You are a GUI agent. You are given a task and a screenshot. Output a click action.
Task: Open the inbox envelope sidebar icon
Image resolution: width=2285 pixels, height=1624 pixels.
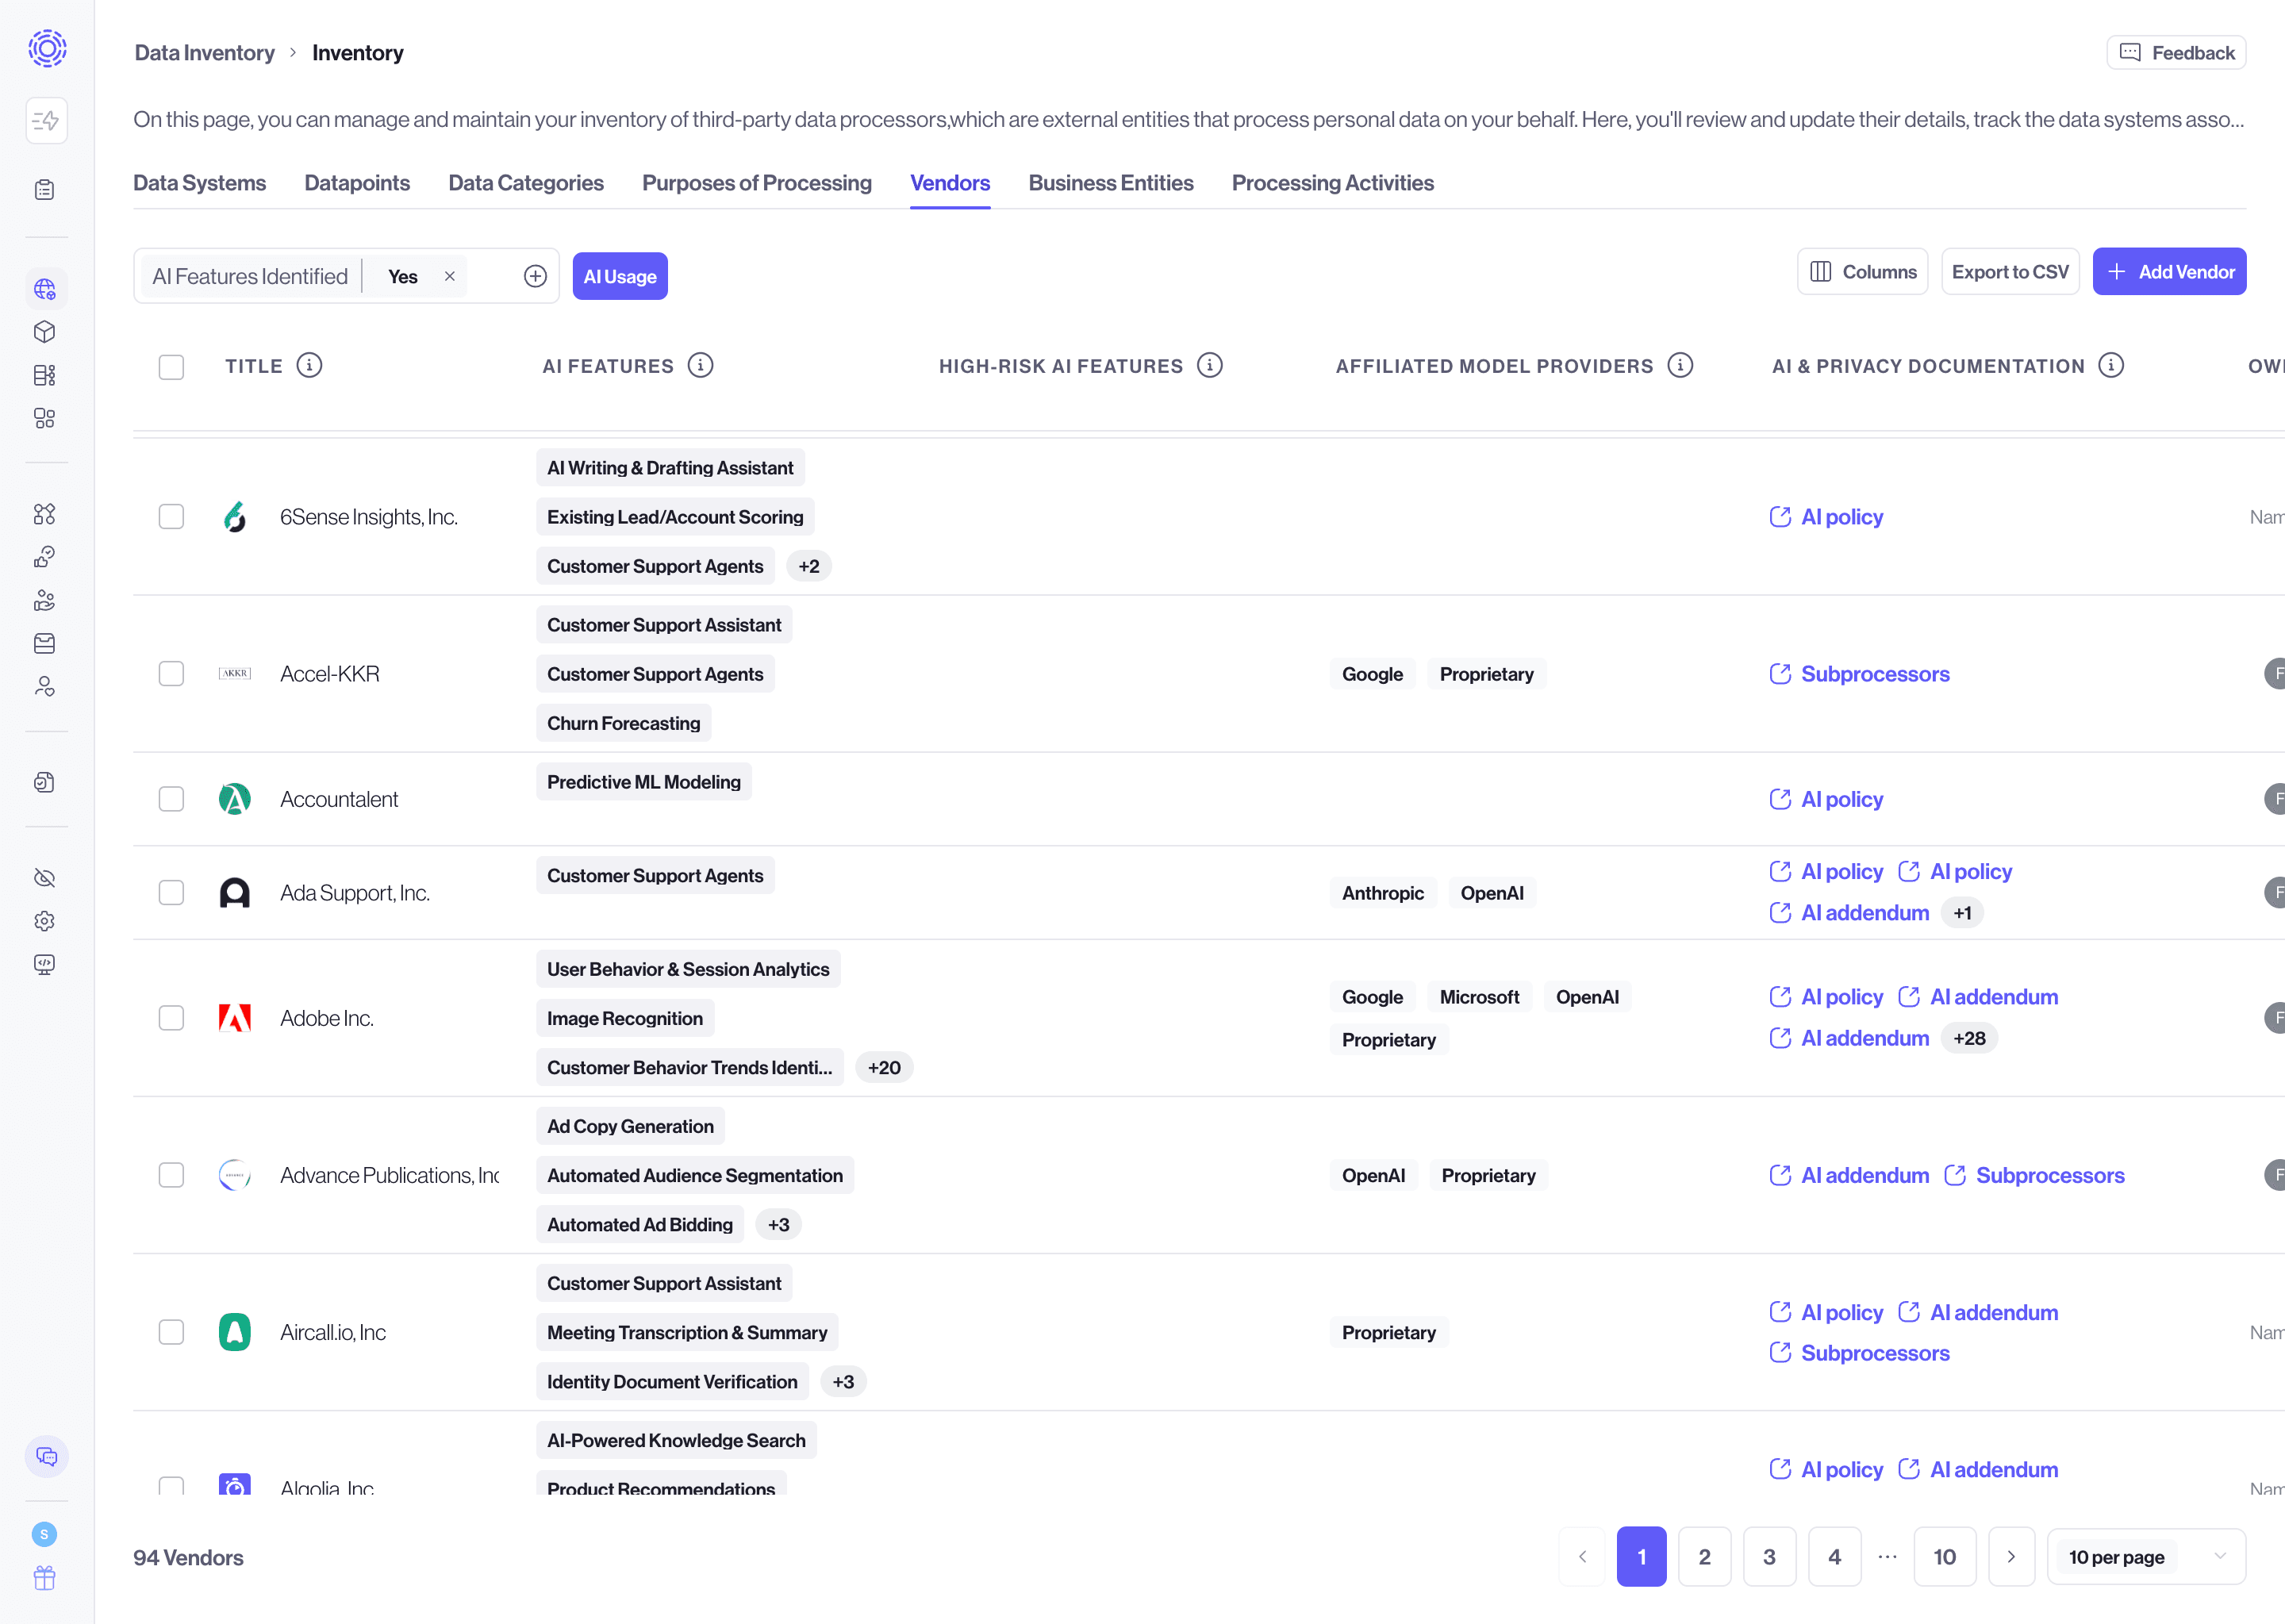pos(45,643)
